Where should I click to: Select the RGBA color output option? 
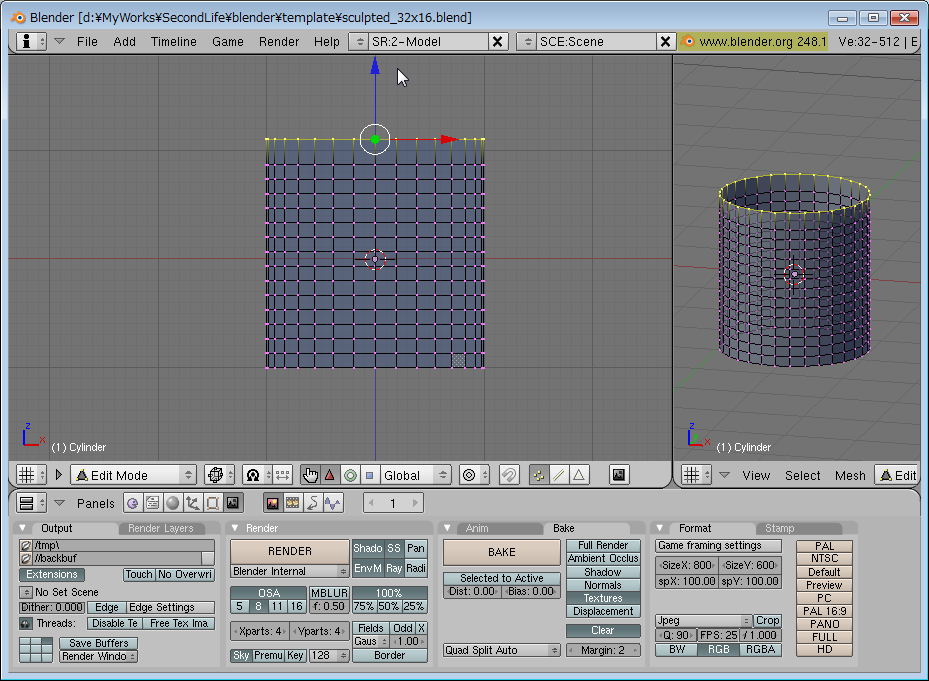pyautogui.click(x=760, y=650)
